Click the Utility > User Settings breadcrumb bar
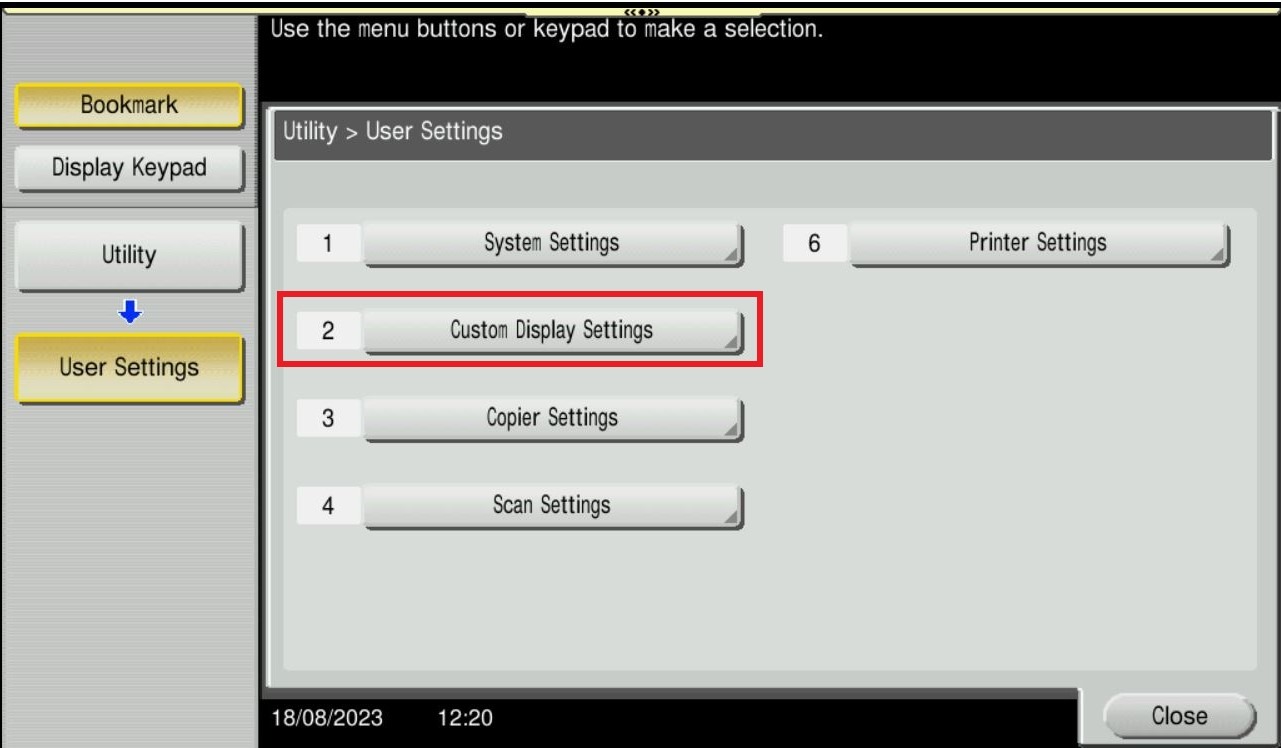Image resolution: width=1281 pixels, height=748 pixels. click(774, 132)
